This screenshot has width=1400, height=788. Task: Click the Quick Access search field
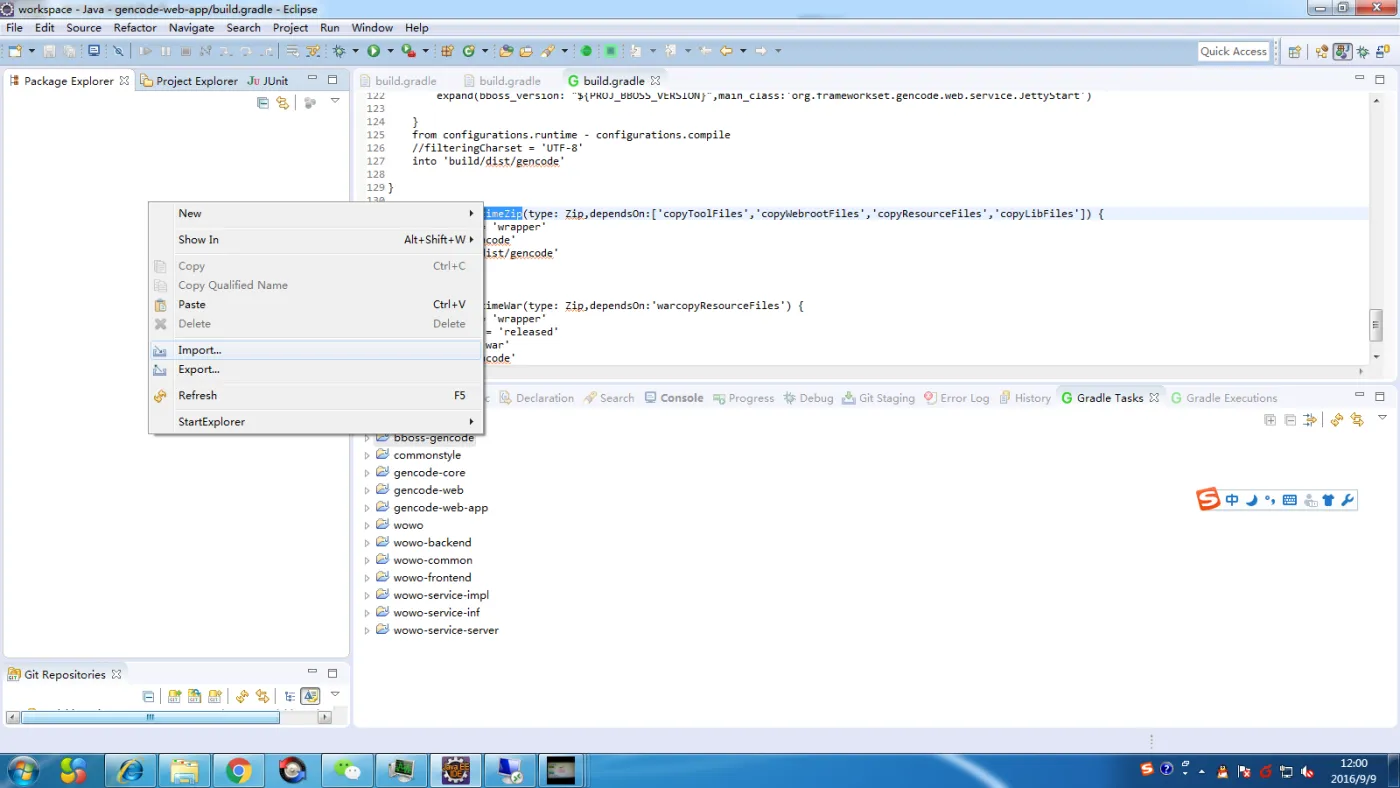pos(1233,52)
